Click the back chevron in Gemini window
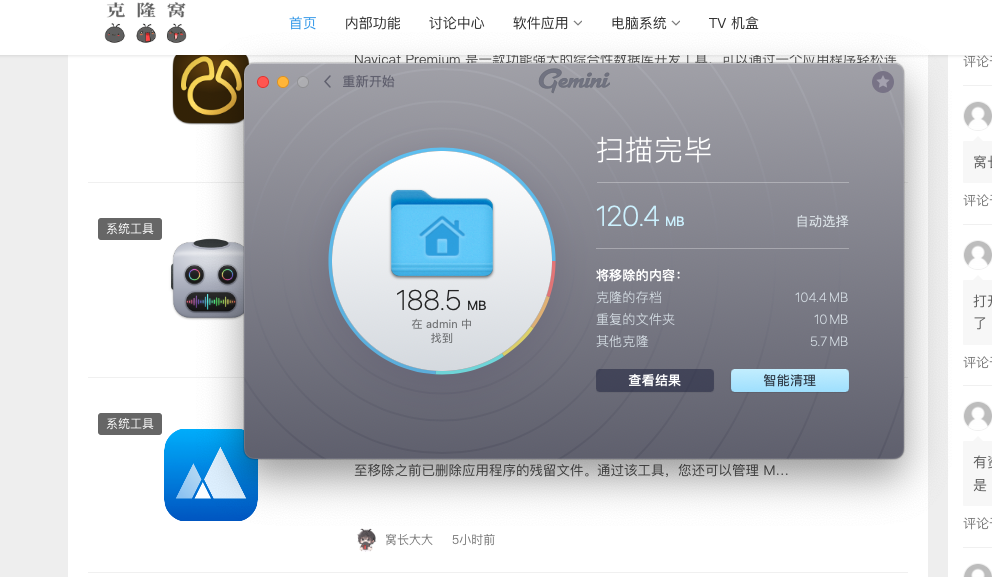Viewport: 992px width, 577px height. [327, 82]
